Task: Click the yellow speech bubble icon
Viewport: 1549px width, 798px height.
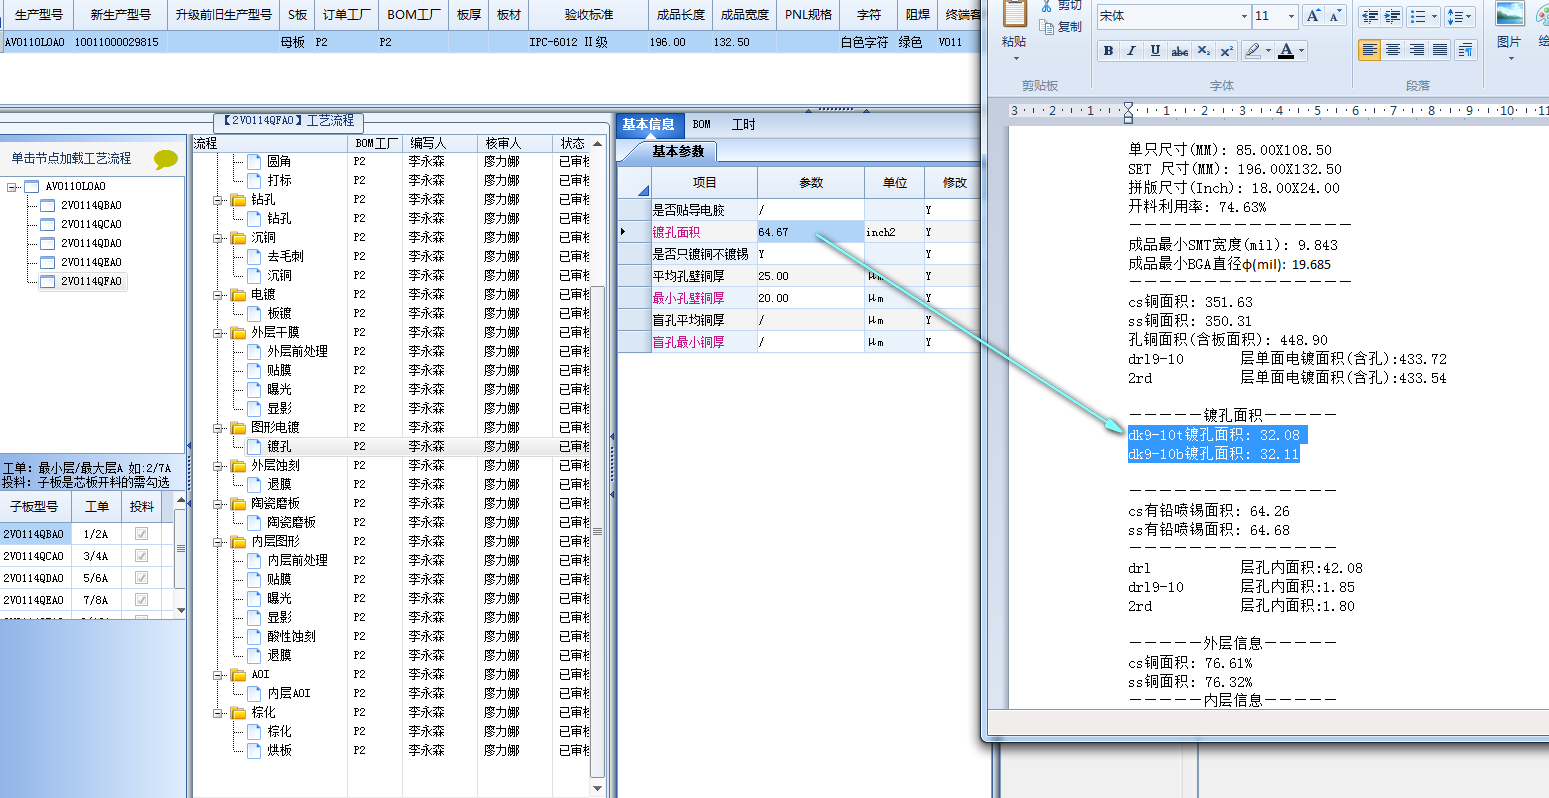Action: 166,158
